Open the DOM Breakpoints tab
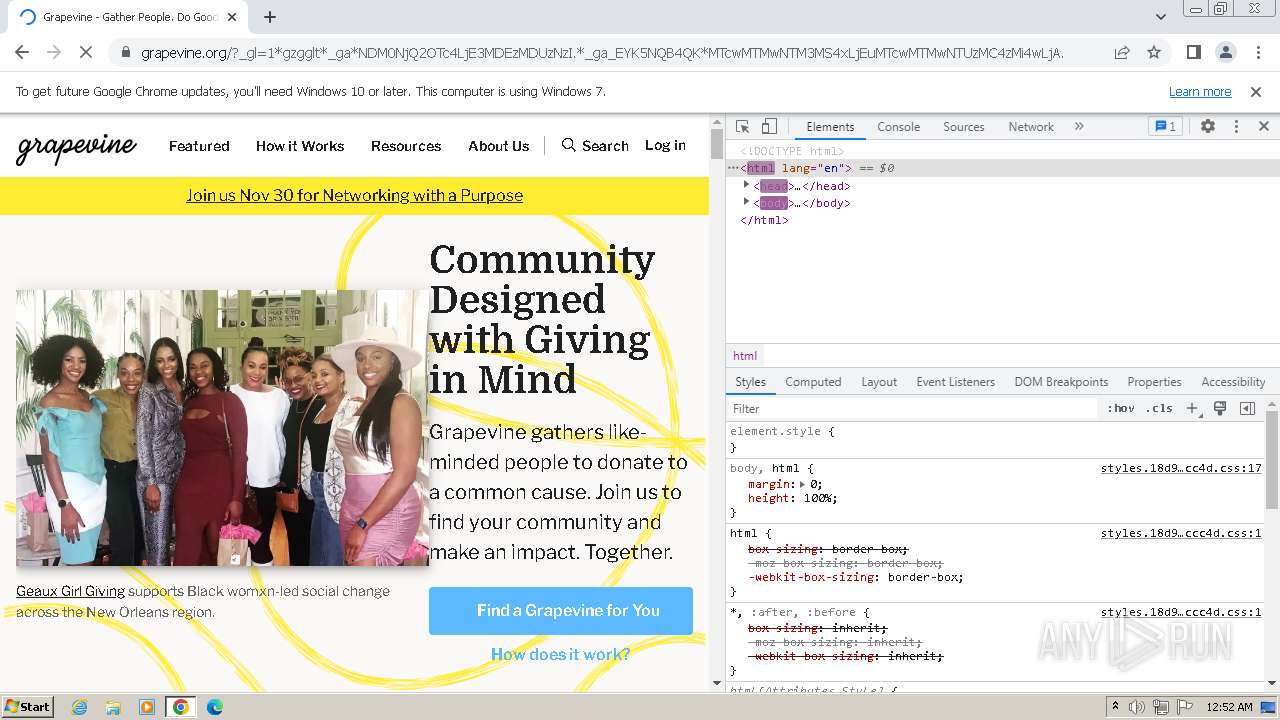1280x720 pixels. point(1061,382)
